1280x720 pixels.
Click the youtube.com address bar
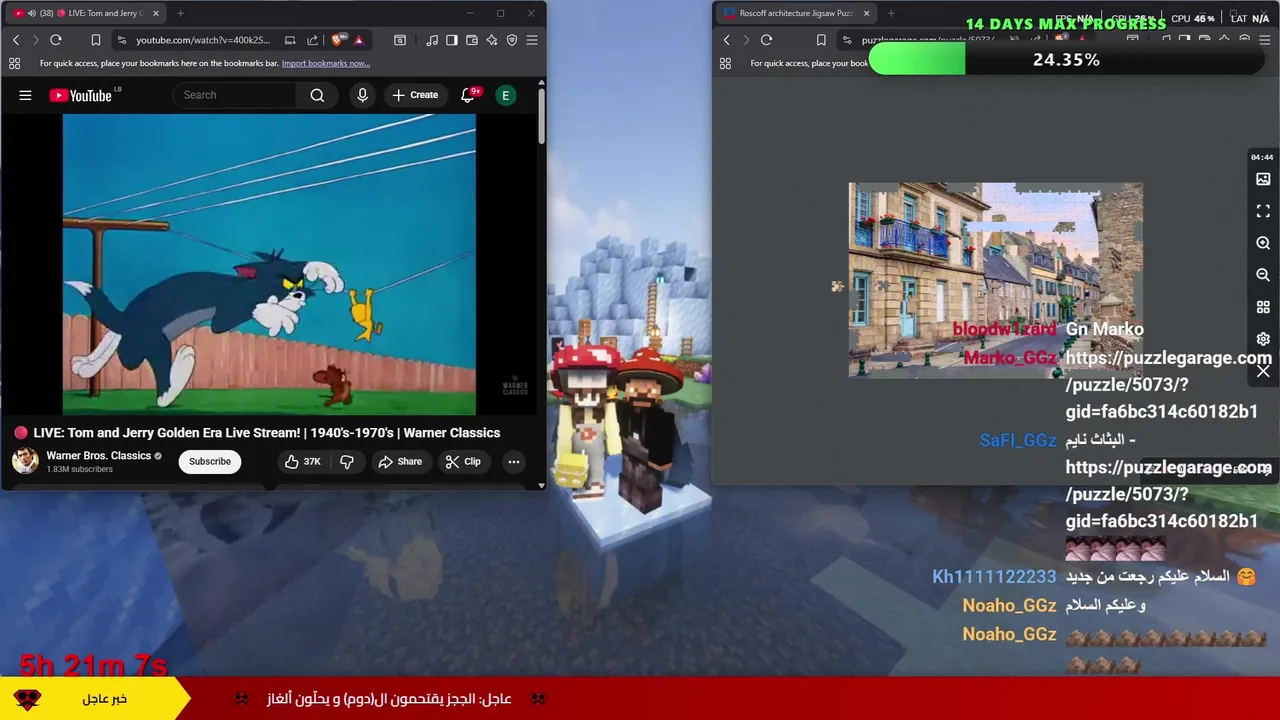204,40
